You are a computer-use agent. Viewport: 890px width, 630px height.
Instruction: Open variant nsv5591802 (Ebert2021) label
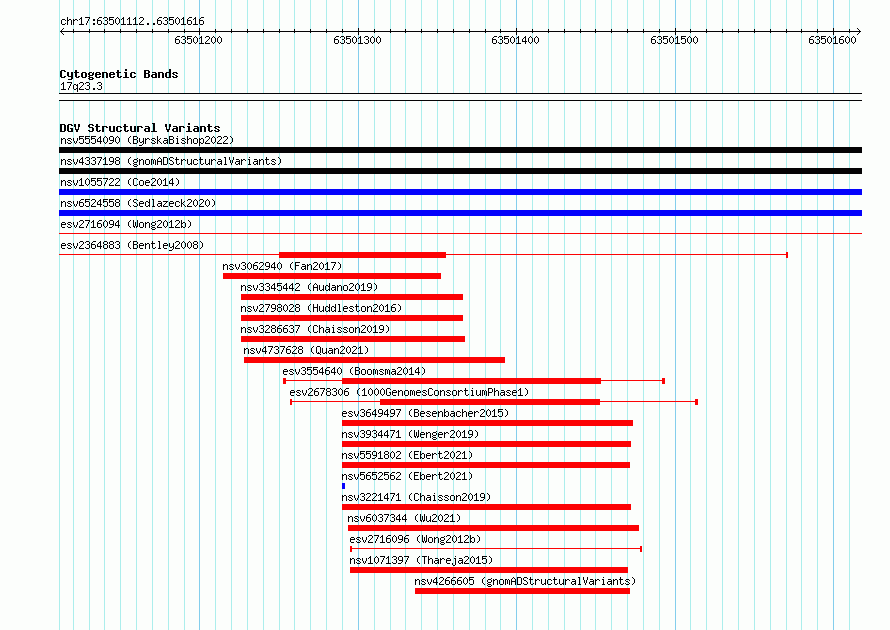click(407, 455)
